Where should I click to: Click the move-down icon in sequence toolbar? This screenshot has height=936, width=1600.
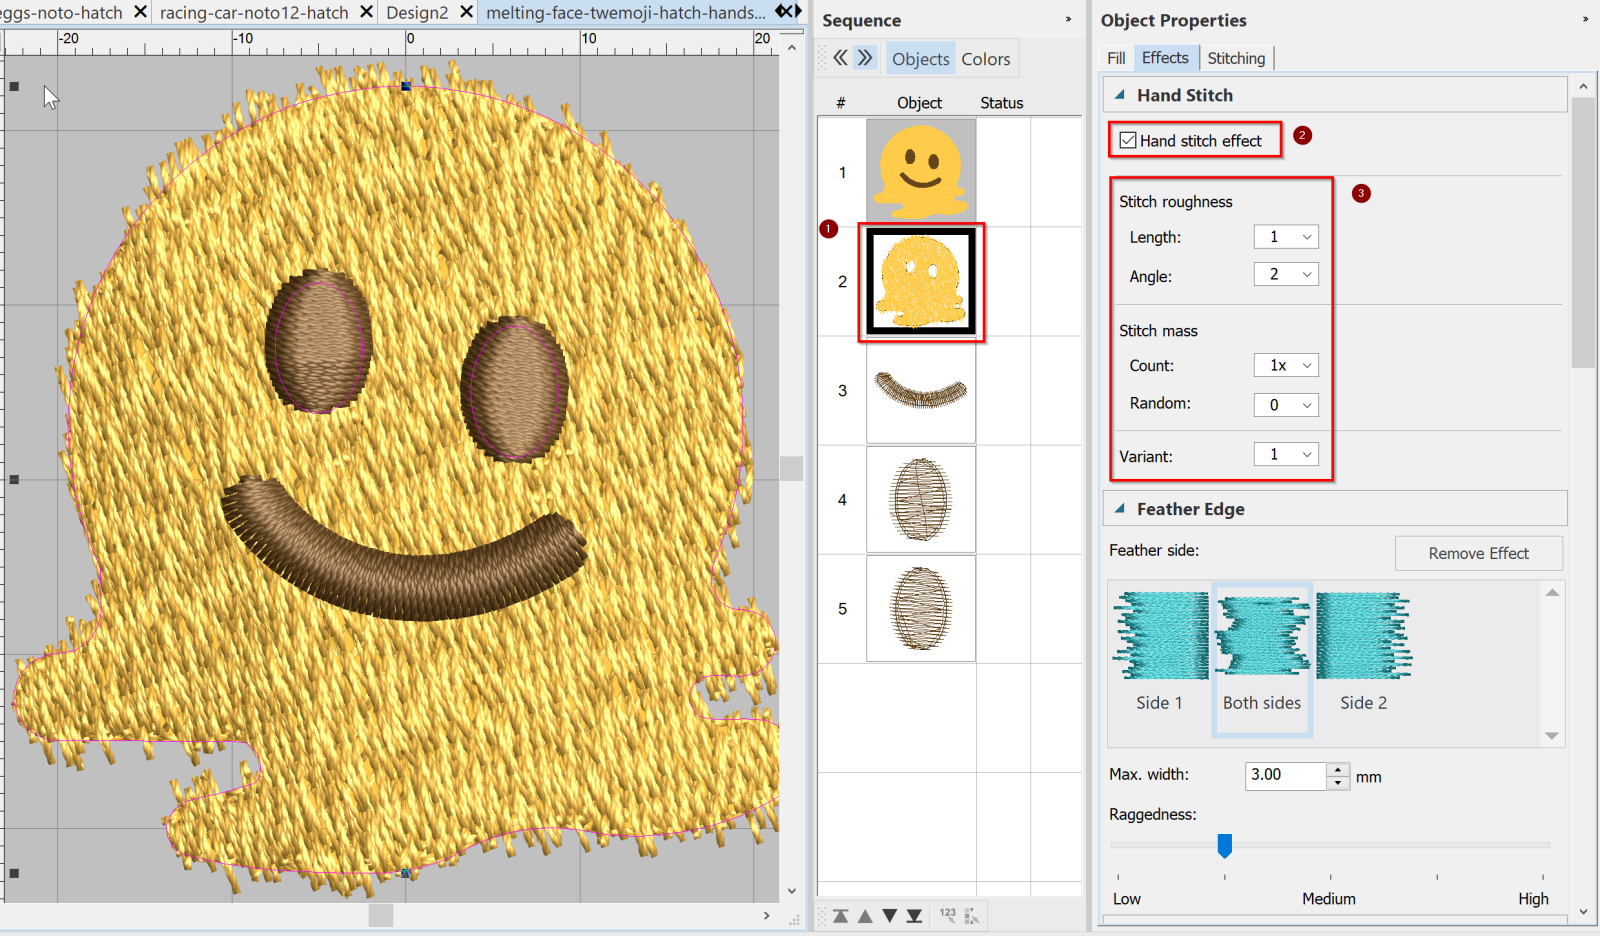(890, 914)
